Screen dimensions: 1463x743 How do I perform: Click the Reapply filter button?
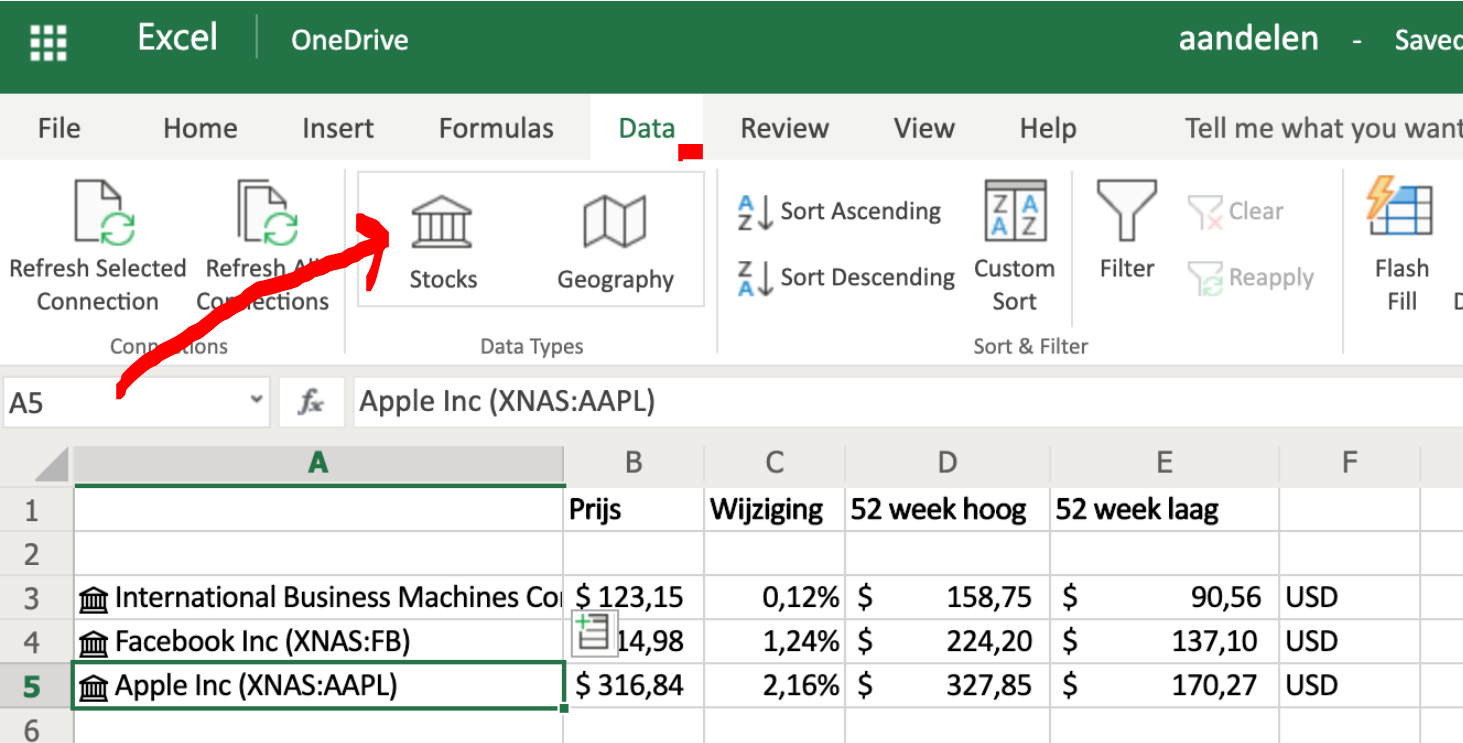(x=1250, y=277)
